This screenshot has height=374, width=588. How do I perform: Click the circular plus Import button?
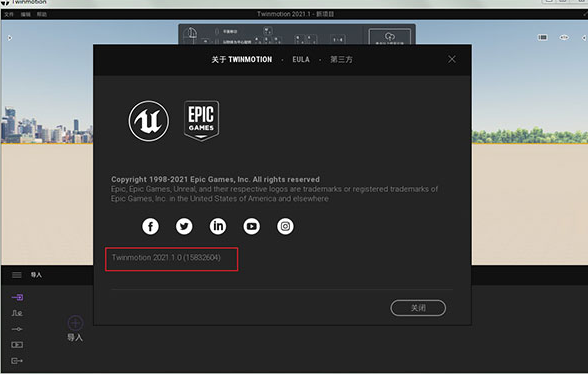pyautogui.click(x=75, y=323)
